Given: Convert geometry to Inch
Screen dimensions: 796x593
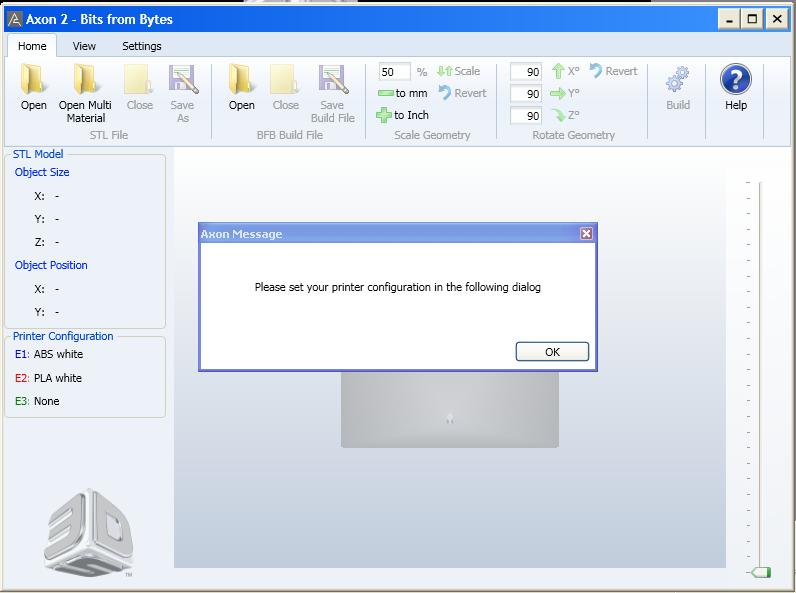Looking at the screenshot, I should point(403,115).
